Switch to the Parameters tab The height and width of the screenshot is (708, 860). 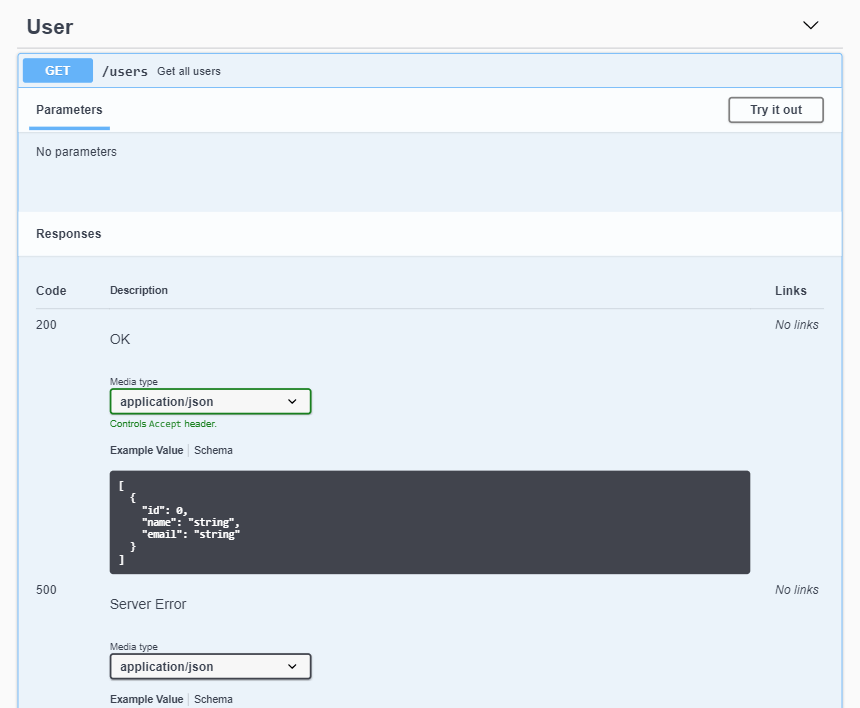tap(68, 110)
